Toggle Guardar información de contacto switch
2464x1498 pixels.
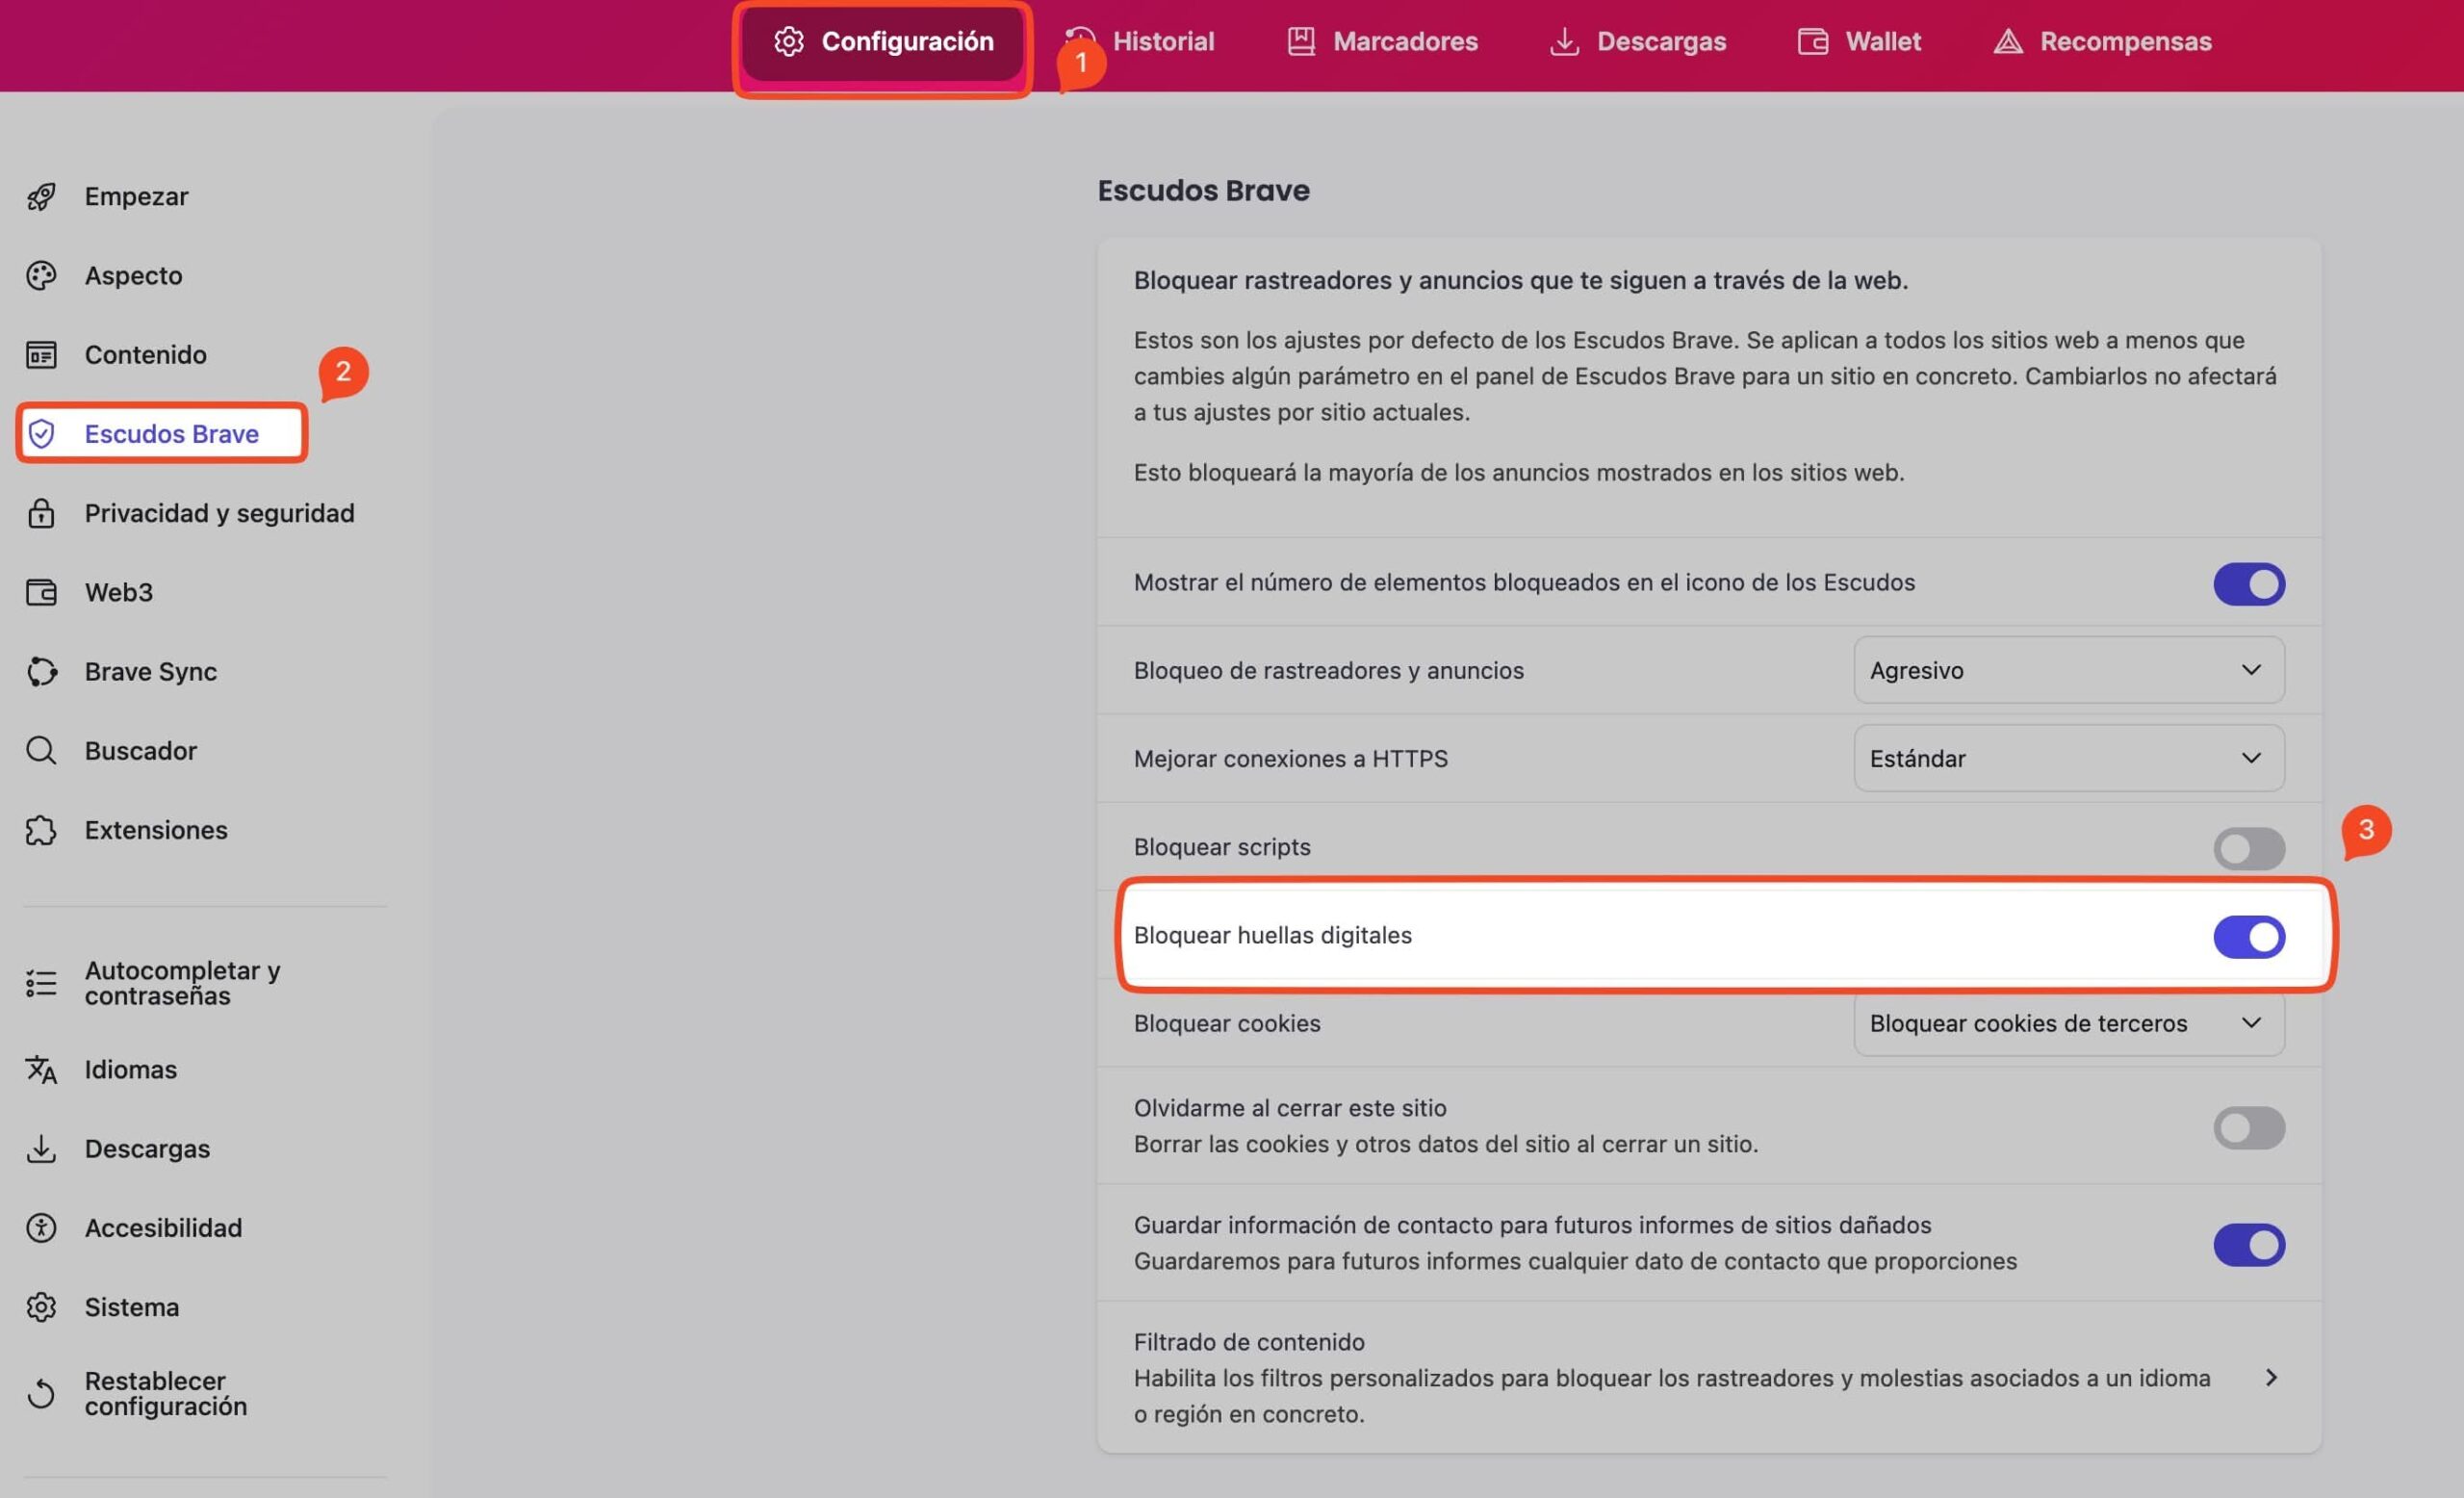2248,1244
